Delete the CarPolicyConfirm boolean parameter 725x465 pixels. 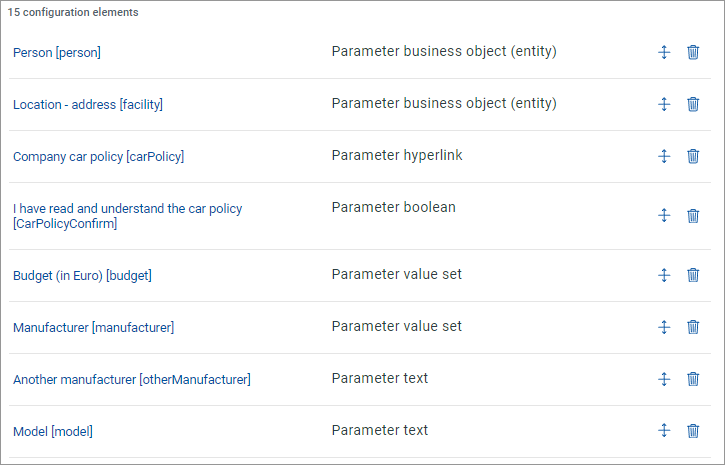point(693,215)
